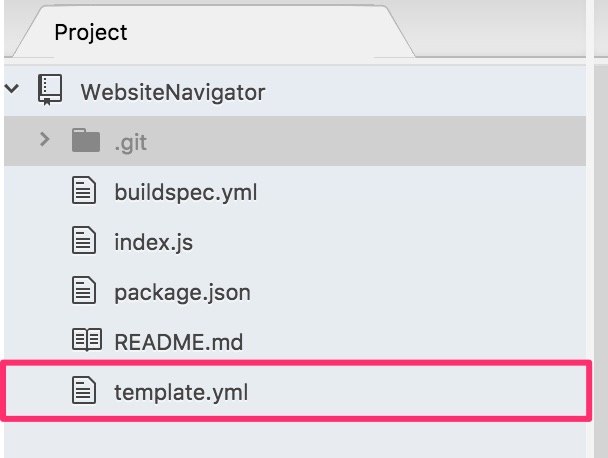Select the WebsiteNavigator project name
Screen dimensions: 608x458
pyautogui.click(x=172, y=92)
